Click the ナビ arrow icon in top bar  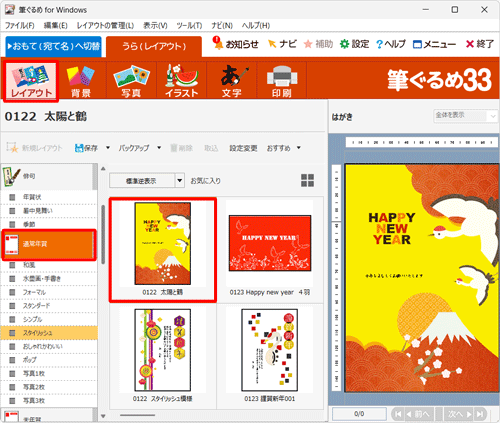272,44
